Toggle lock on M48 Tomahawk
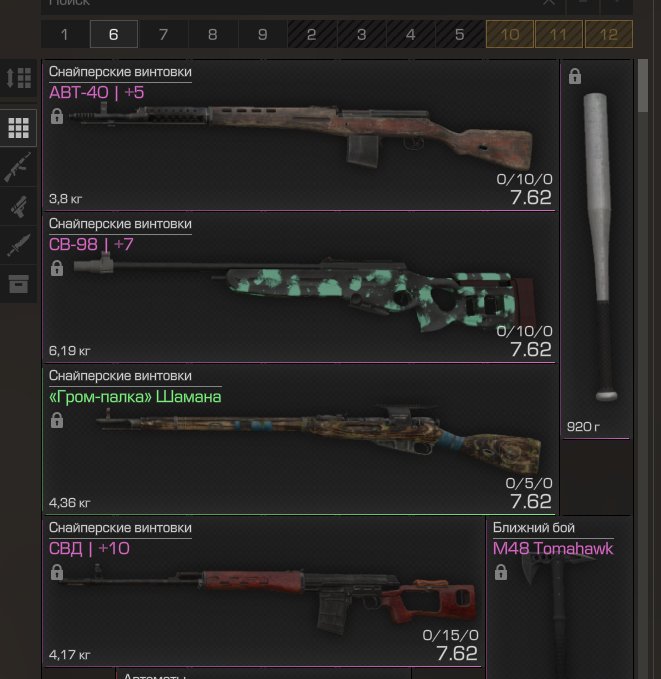661x679 pixels. pyautogui.click(x=501, y=572)
